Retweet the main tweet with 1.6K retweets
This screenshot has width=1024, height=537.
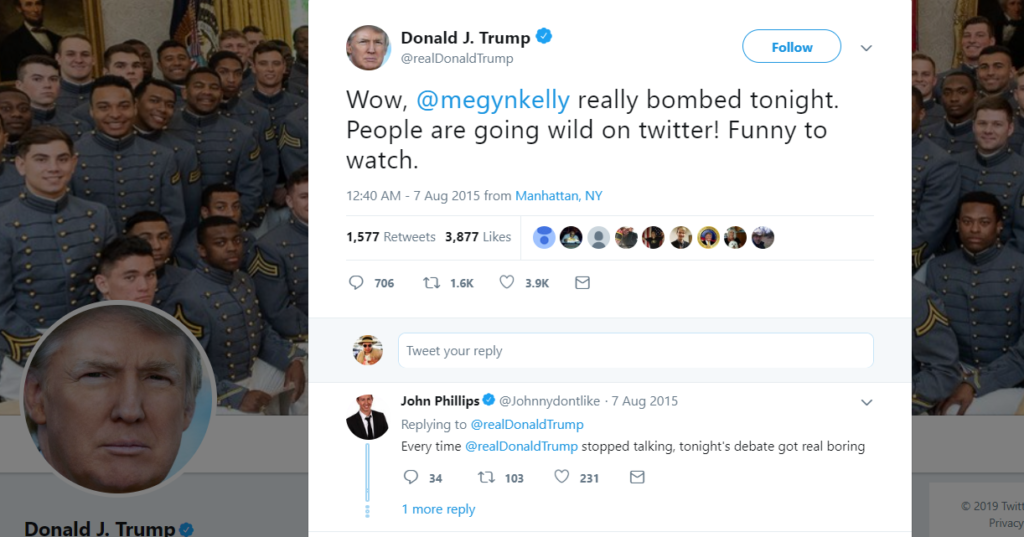pyautogui.click(x=432, y=283)
